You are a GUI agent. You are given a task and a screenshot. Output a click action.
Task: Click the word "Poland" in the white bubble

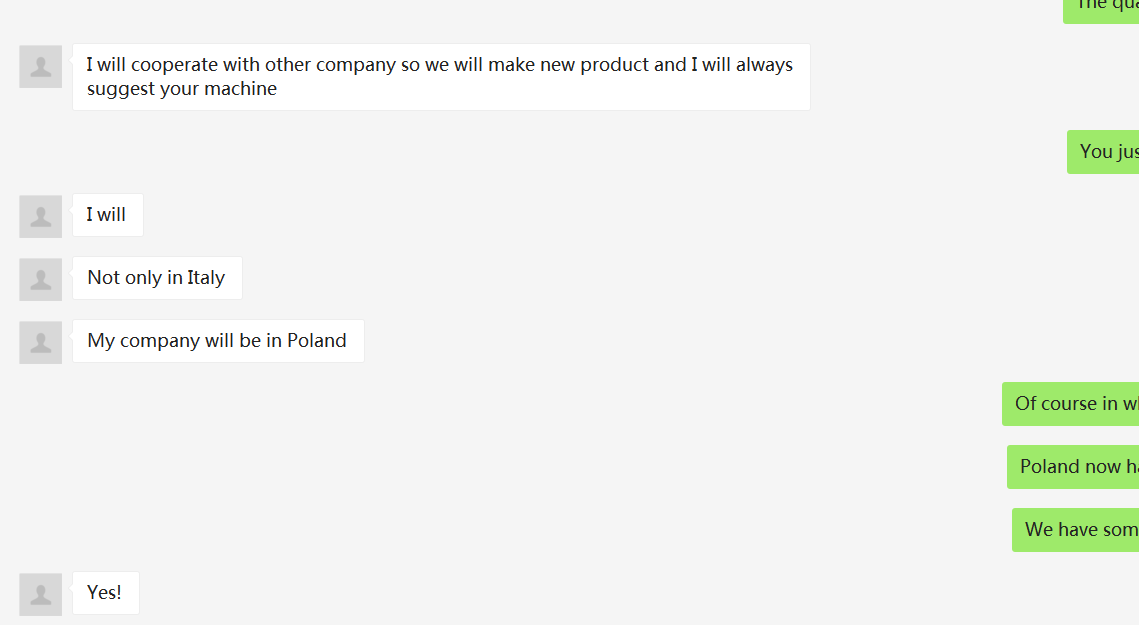pyautogui.click(x=316, y=341)
